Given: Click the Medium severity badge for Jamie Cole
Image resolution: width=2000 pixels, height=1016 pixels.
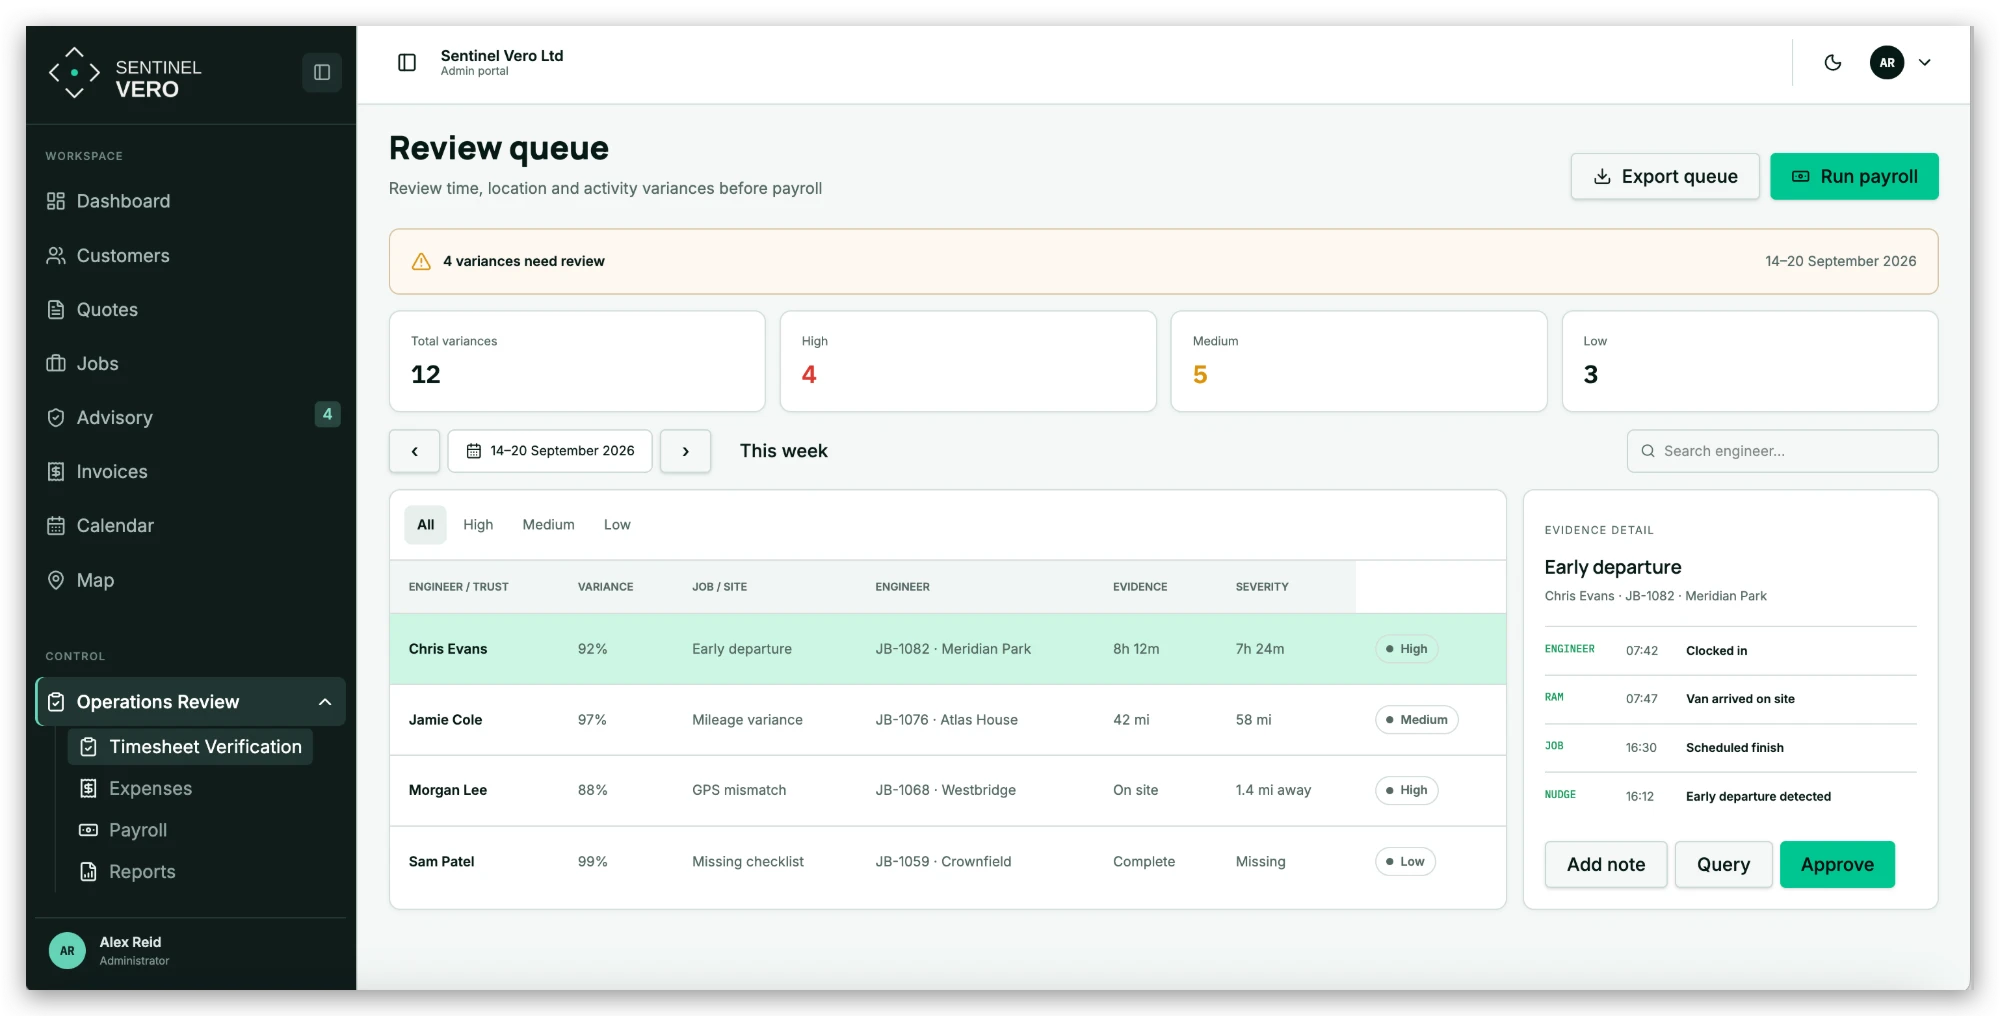Looking at the screenshot, I should coord(1416,720).
